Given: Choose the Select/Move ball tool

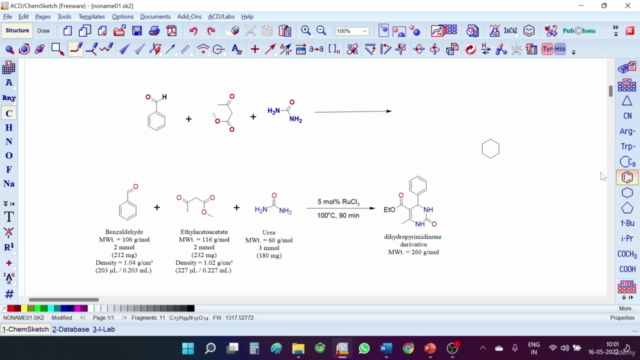Looking at the screenshot, I should pyautogui.click(x=9, y=49).
